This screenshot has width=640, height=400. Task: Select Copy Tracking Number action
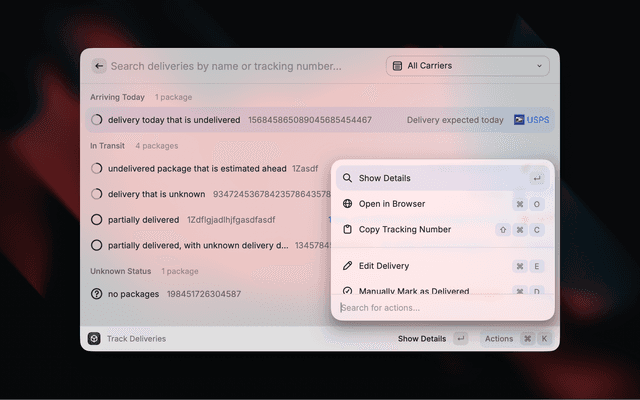click(404, 230)
